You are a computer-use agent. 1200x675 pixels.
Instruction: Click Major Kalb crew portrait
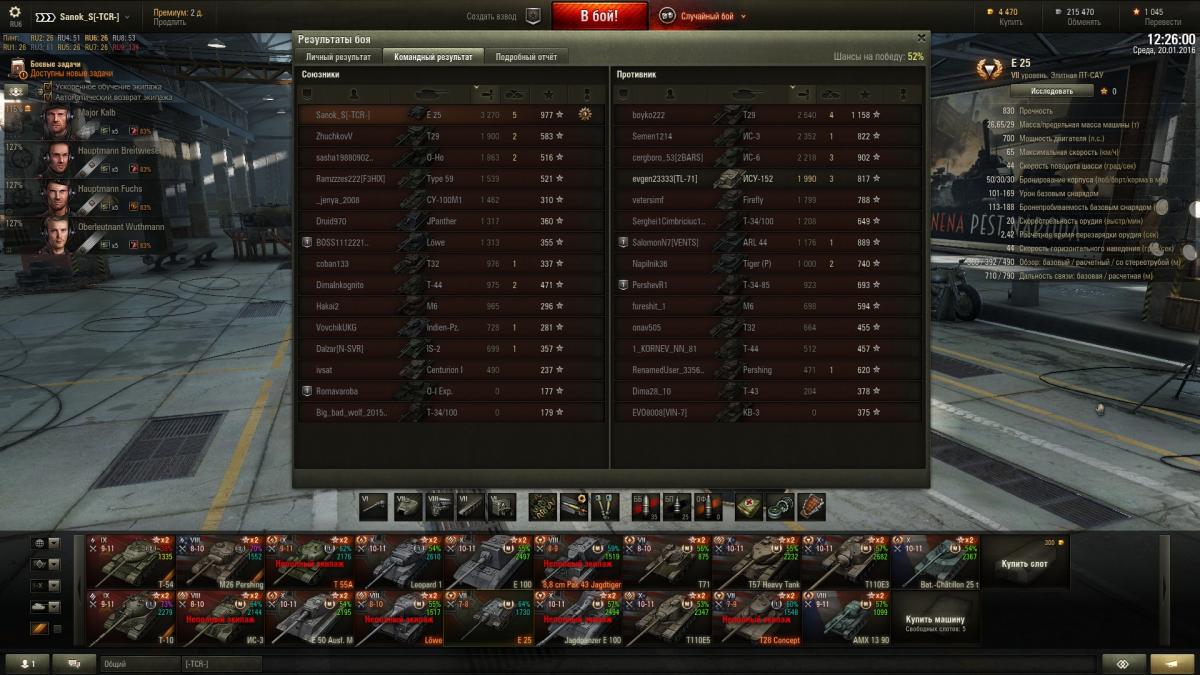coord(58,121)
